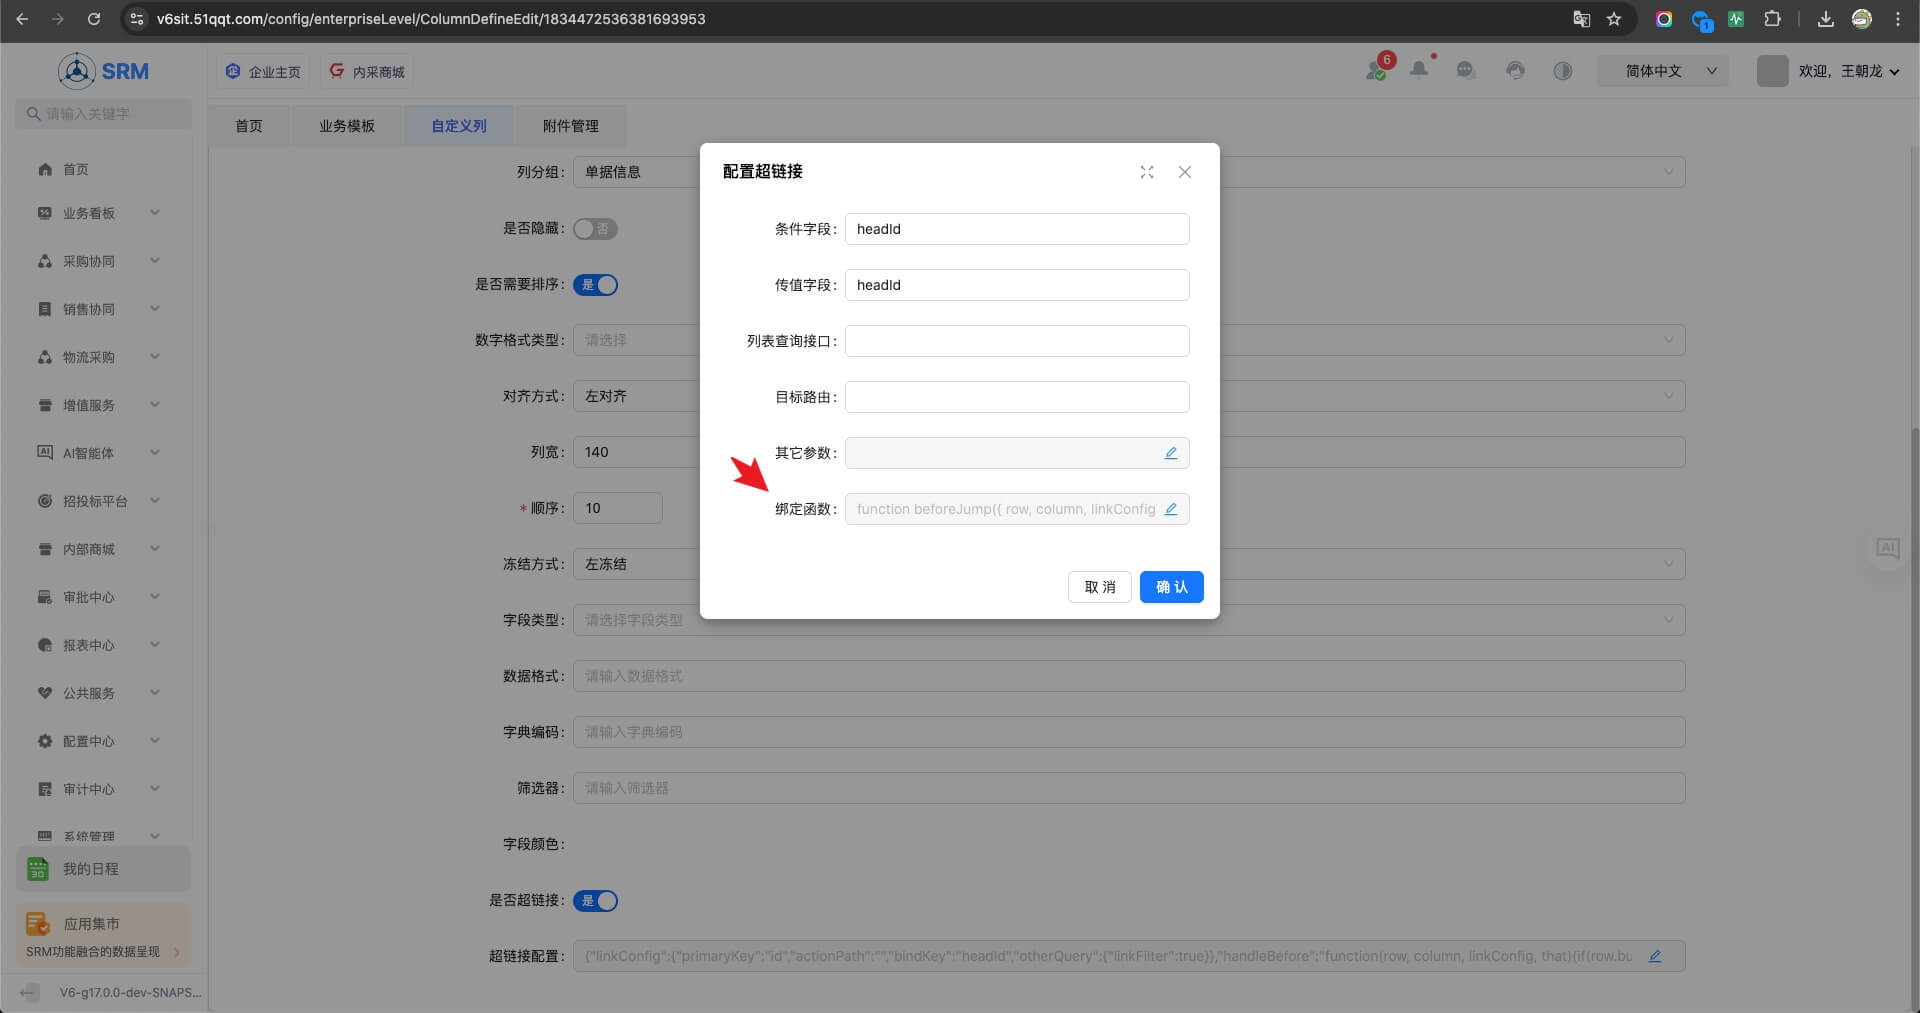Click the 取消 button
The image size is (1920, 1013).
point(1099,587)
